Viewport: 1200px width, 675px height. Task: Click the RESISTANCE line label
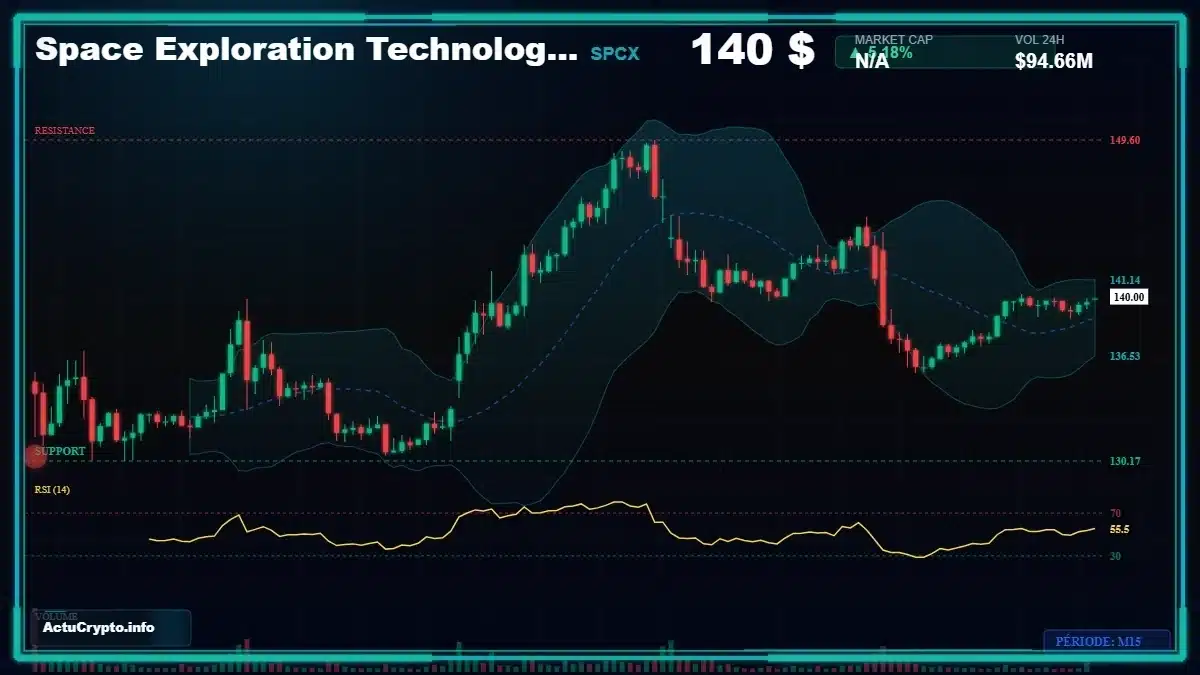point(65,130)
